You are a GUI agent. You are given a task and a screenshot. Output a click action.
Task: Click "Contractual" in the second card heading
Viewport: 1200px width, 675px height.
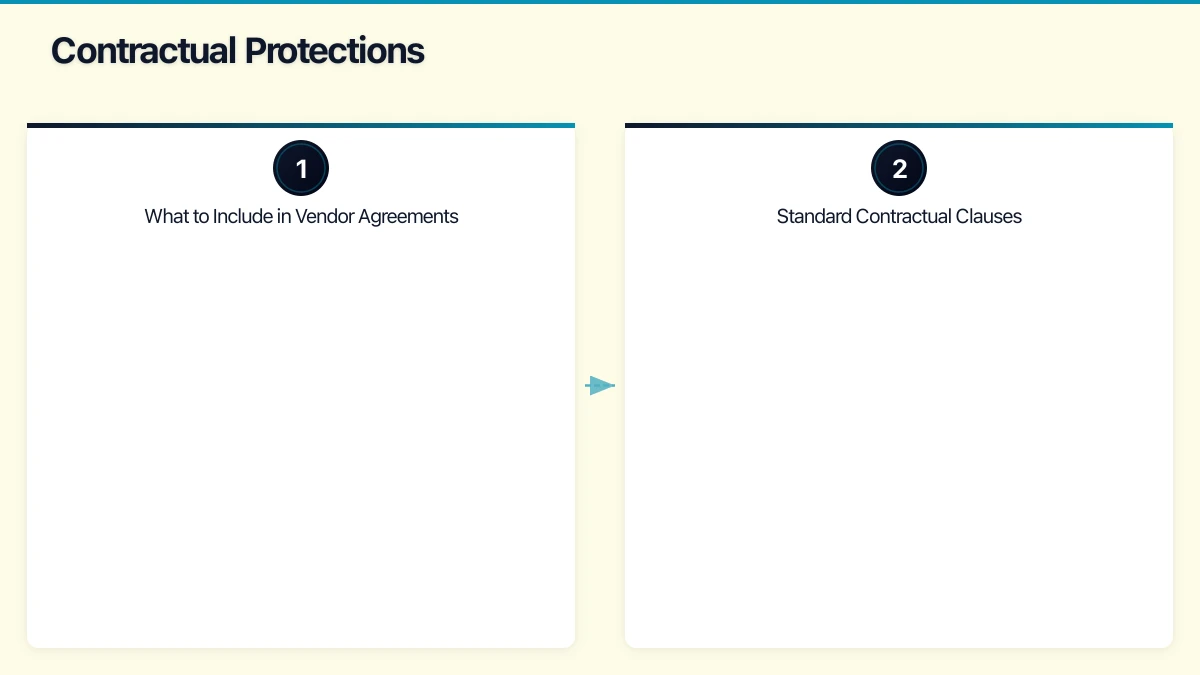tap(903, 216)
